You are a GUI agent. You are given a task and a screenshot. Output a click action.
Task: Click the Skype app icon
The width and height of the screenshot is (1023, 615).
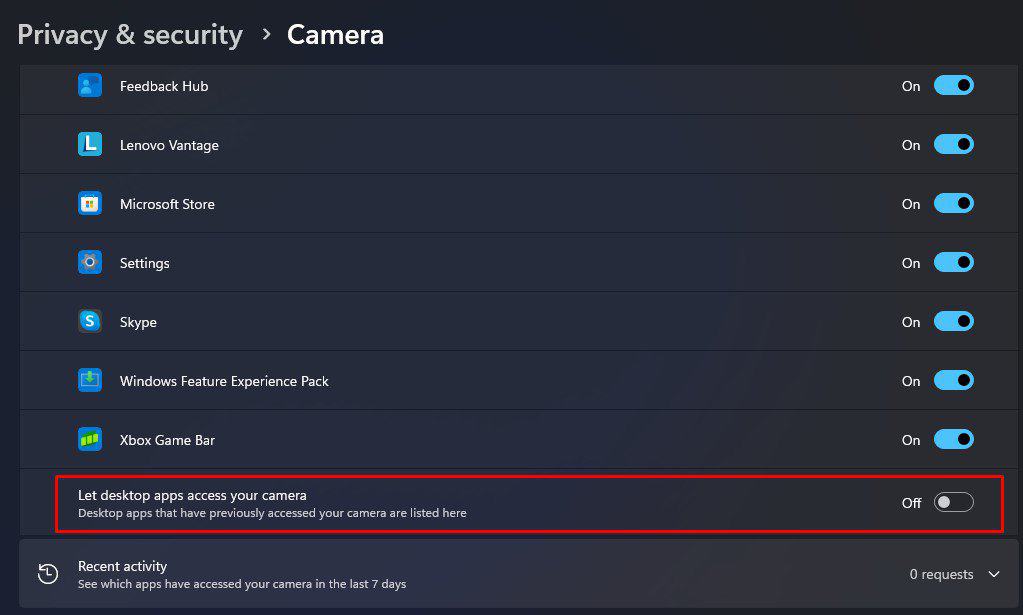[x=90, y=322]
